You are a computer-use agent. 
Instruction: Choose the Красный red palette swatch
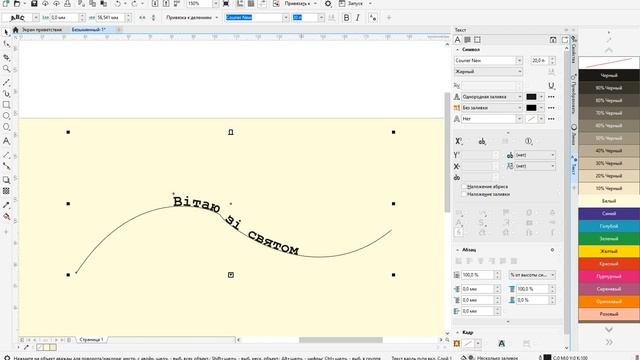[x=609, y=264]
